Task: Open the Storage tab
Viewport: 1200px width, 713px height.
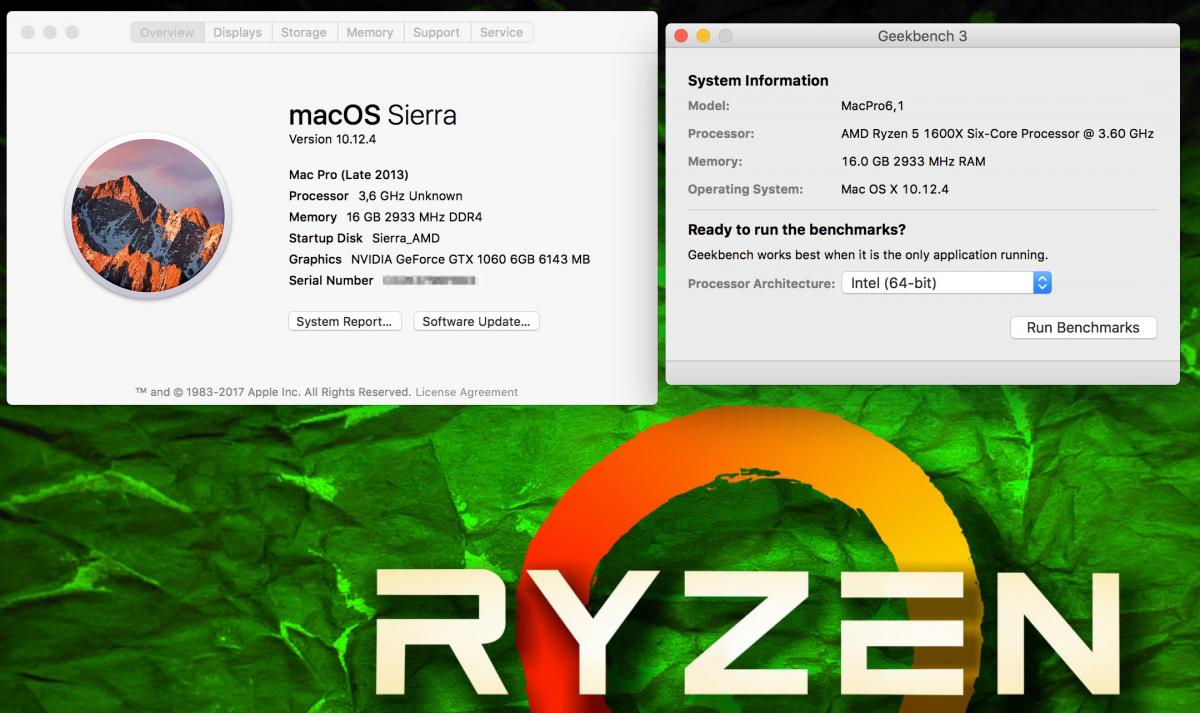Action: tap(304, 33)
